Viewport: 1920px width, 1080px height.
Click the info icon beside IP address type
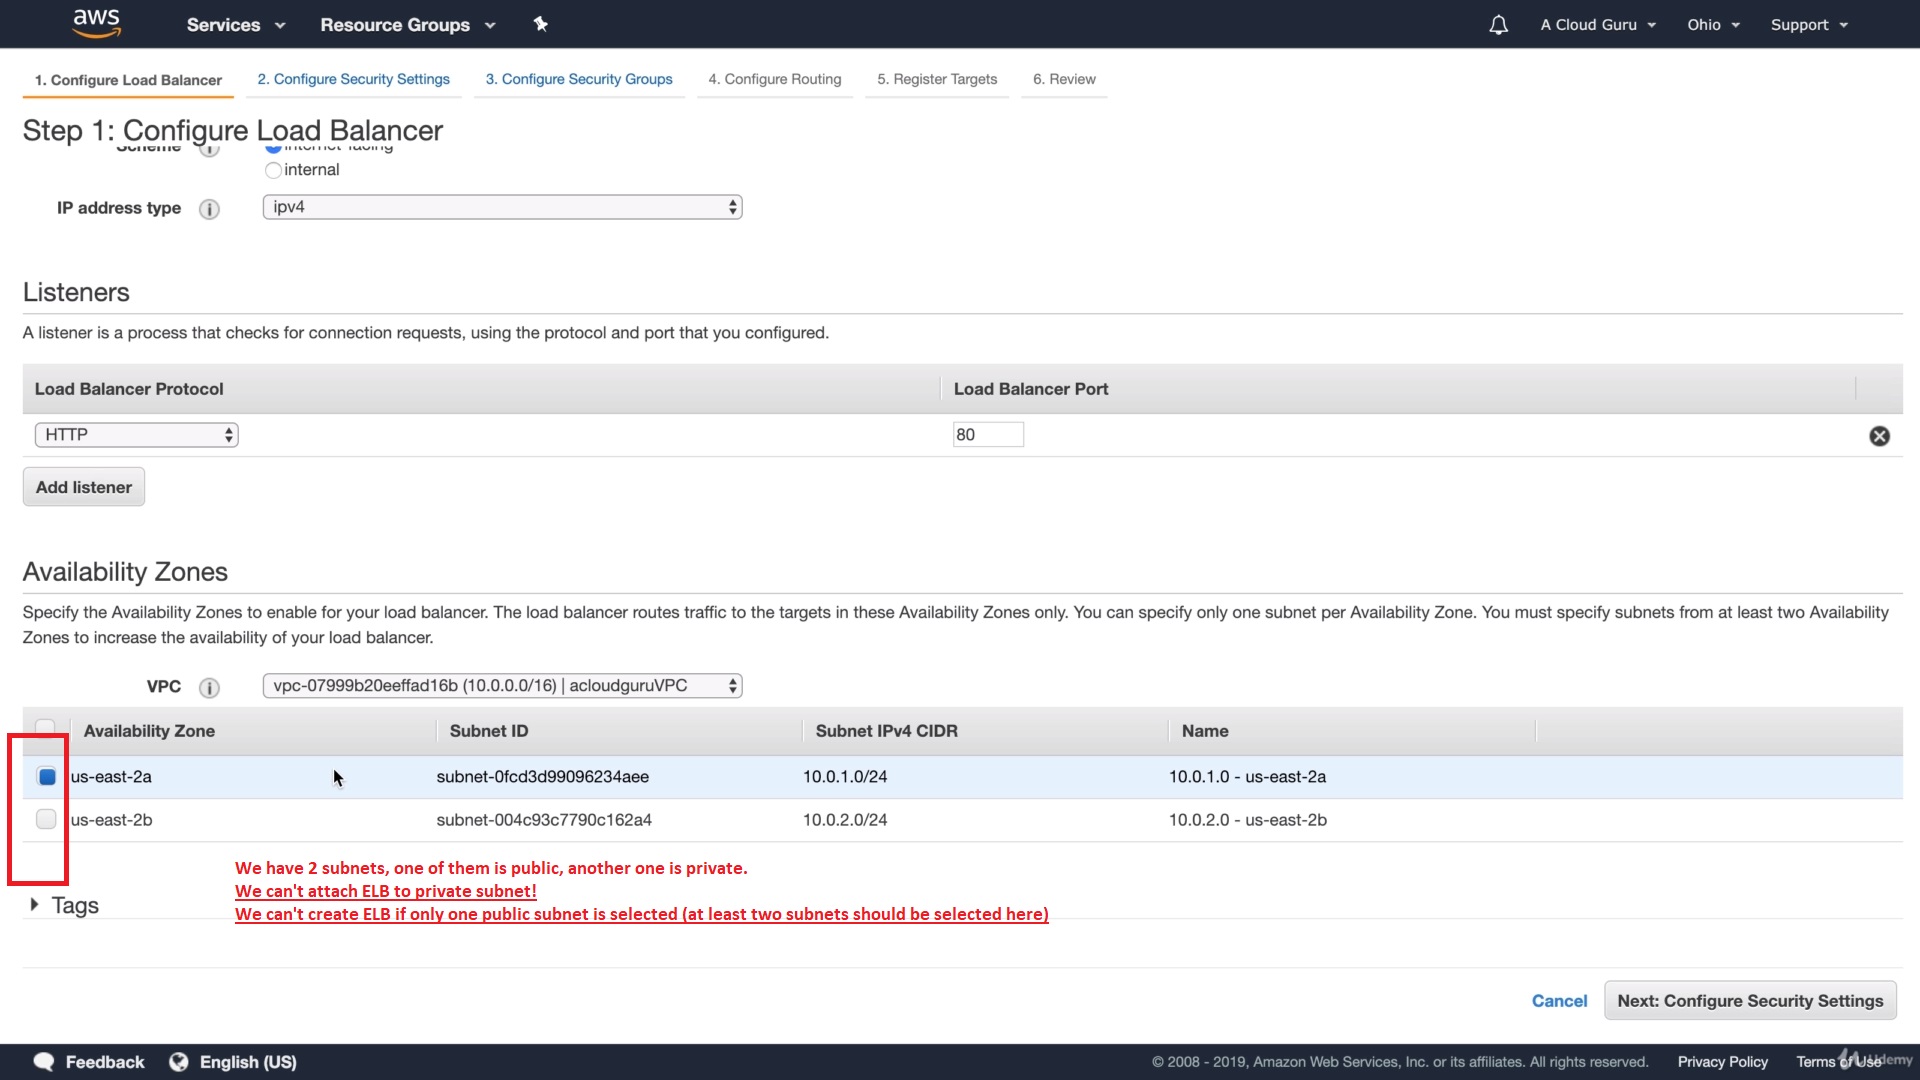(x=209, y=209)
